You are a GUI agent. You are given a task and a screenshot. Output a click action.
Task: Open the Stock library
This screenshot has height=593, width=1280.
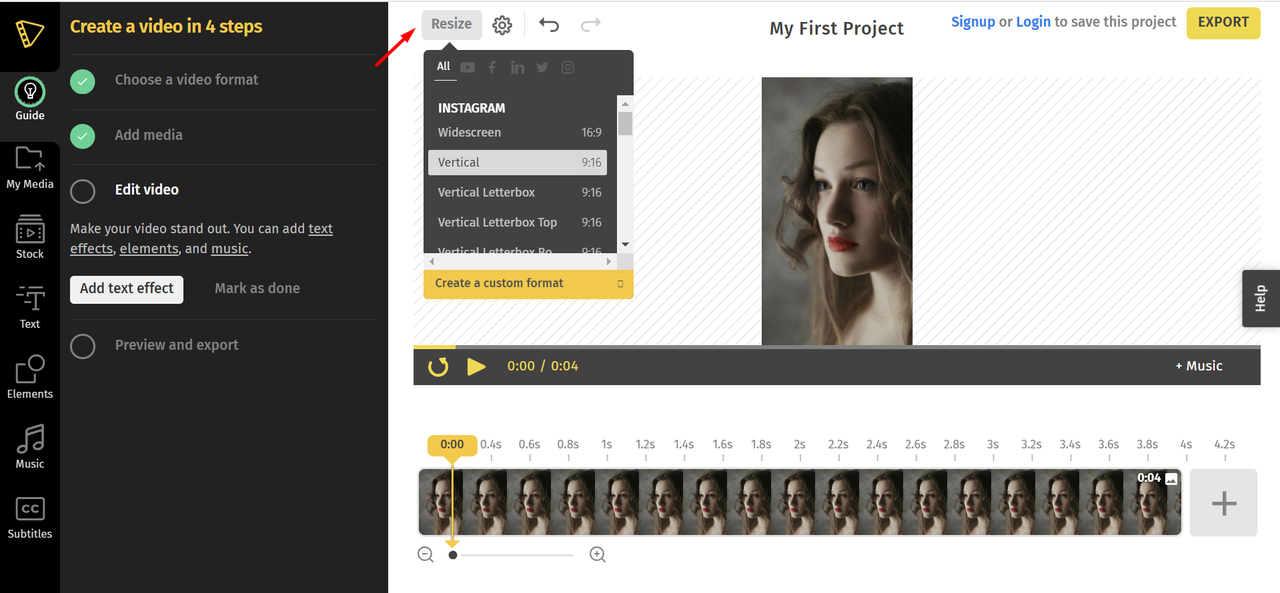pyautogui.click(x=30, y=237)
